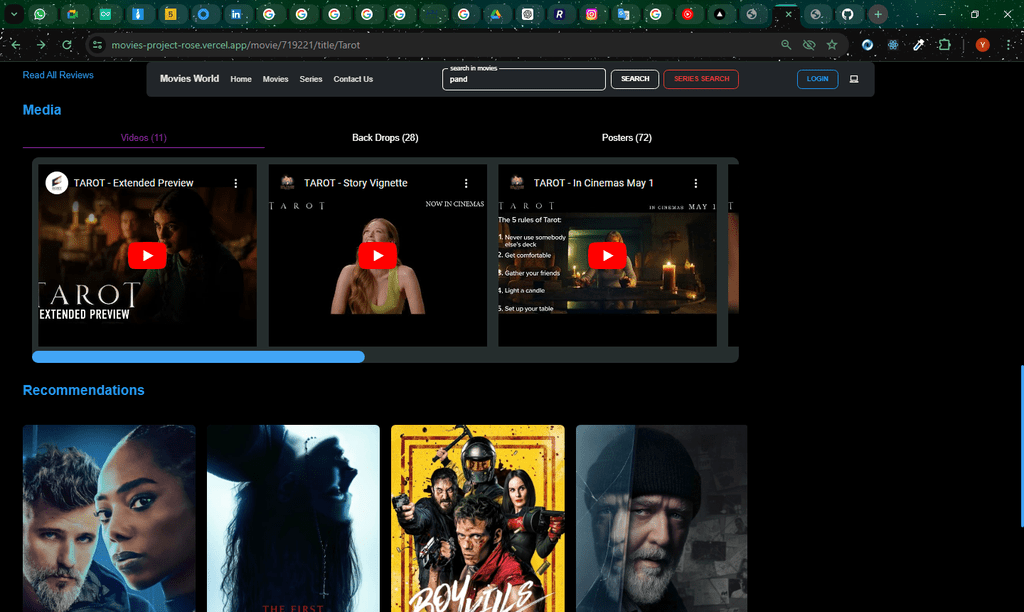This screenshot has height=612, width=1024.
Task: Toggle the theme via monitor icon
Action: (x=854, y=79)
